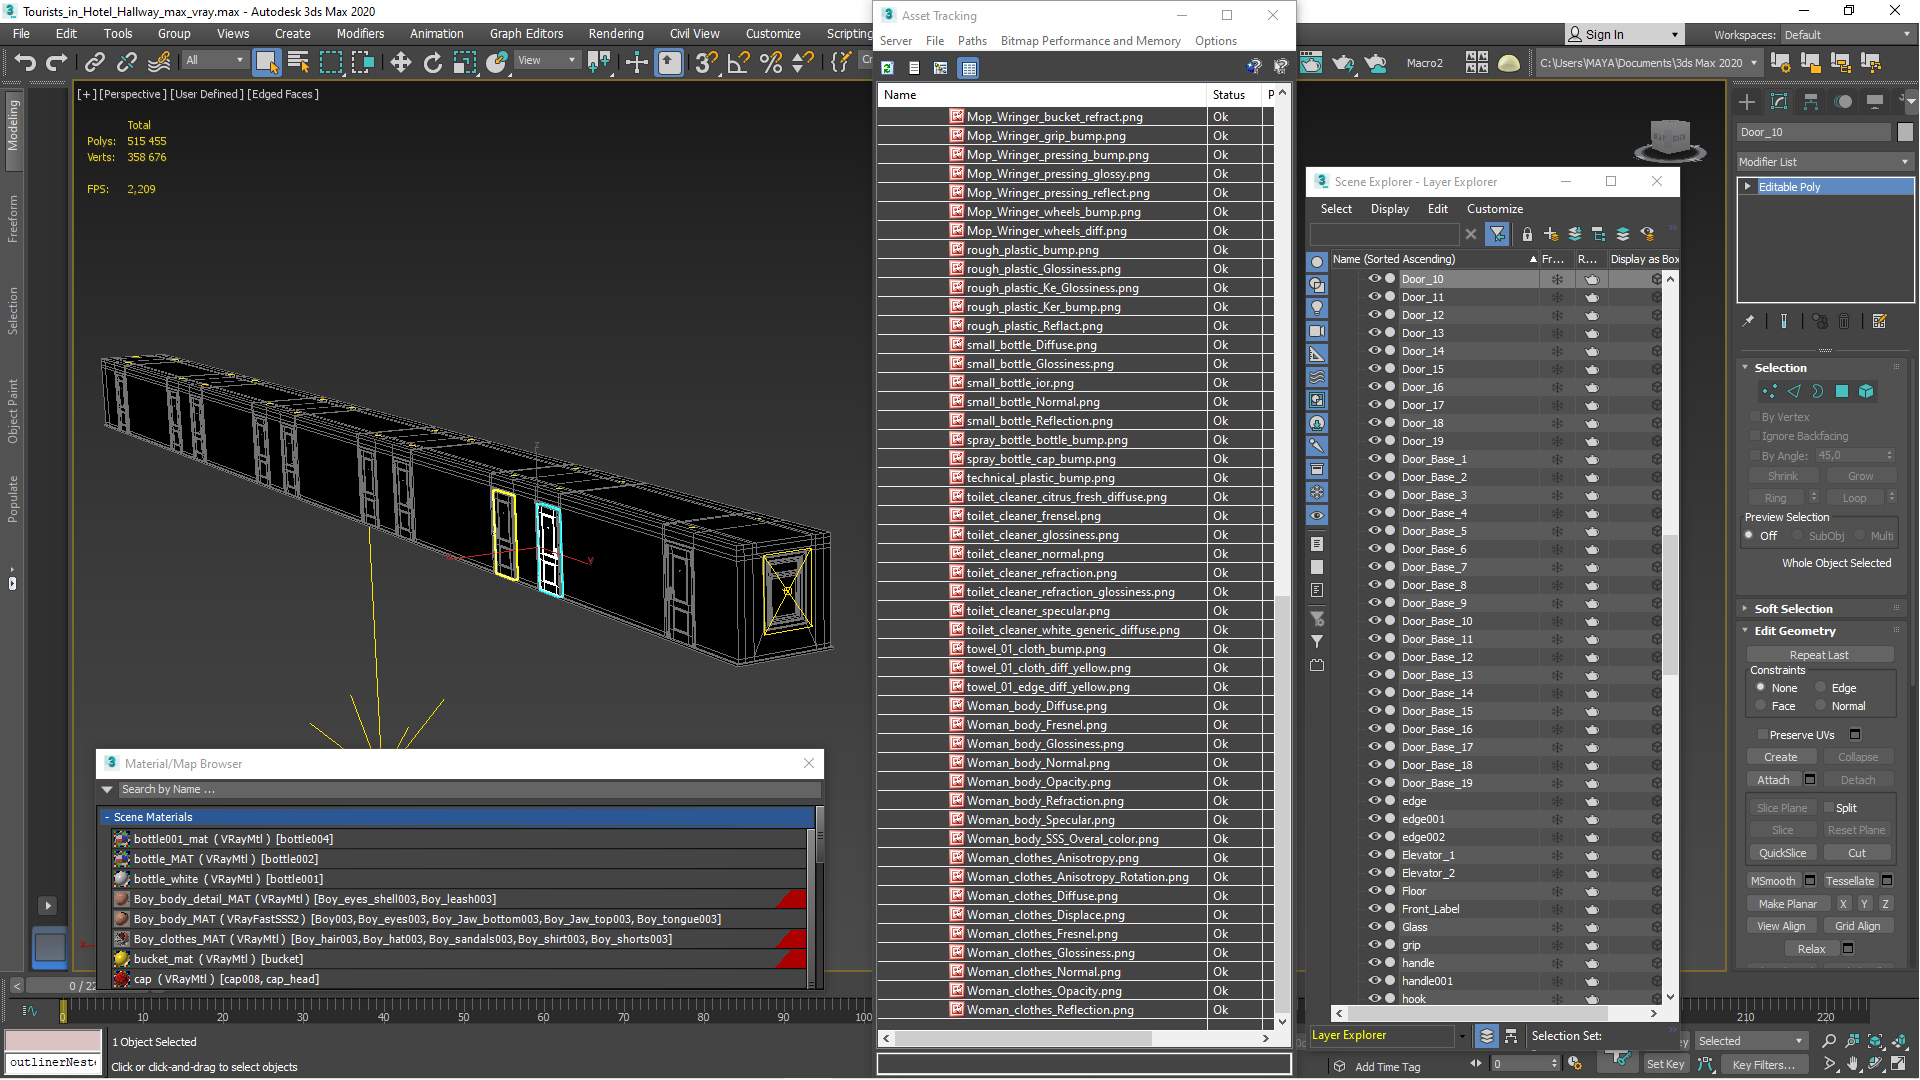This screenshot has width=1920, height=1080.
Task: Check the Preserve UVs option
Action: click(1763, 735)
